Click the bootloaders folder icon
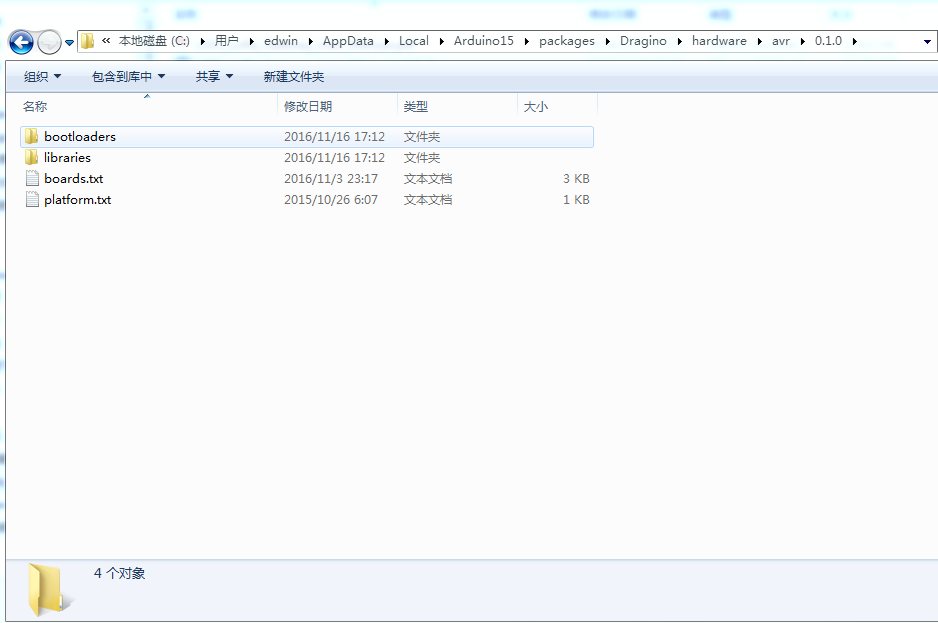 32,136
